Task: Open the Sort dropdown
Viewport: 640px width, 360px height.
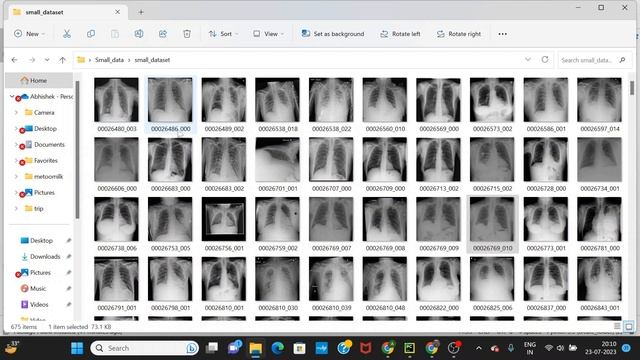Action: [x=223, y=34]
